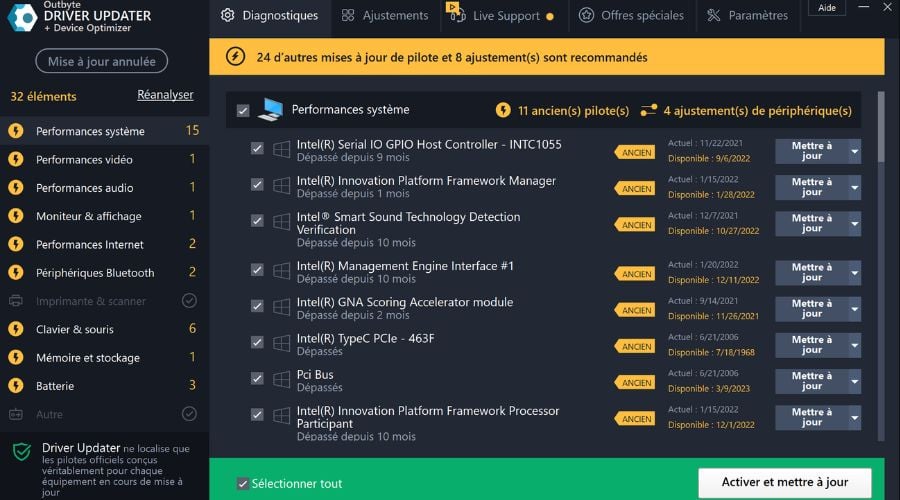Screen dimensions: 900x500
Task: Toggle the Sélectionner tout checkbox
Action: coord(243,484)
